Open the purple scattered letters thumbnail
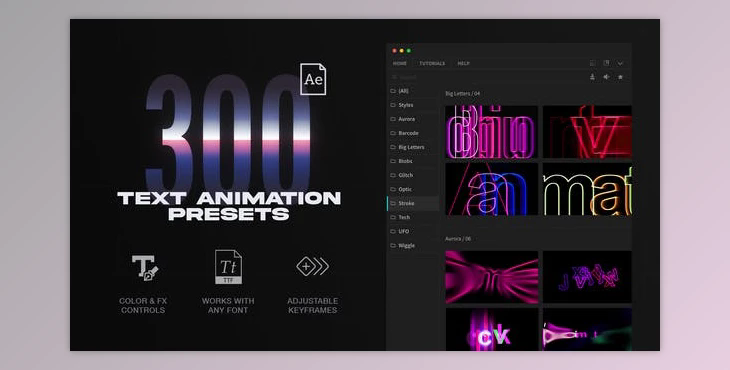Viewport: 730px width, 370px height. [587, 277]
